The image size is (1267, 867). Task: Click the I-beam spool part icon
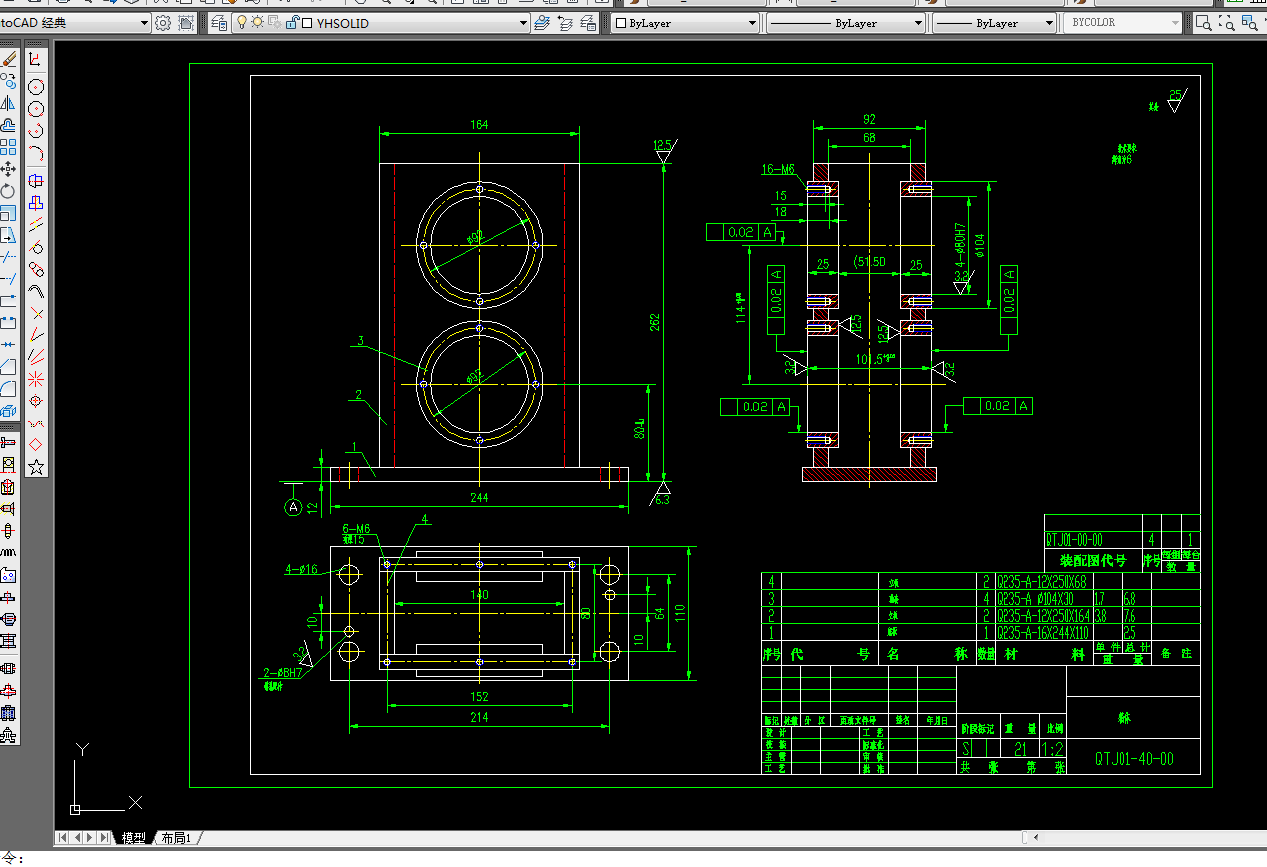coord(8,641)
